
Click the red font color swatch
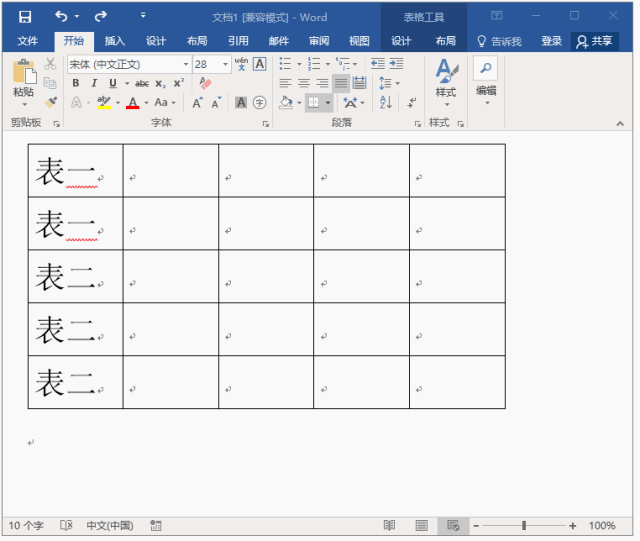(x=132, y=102)
